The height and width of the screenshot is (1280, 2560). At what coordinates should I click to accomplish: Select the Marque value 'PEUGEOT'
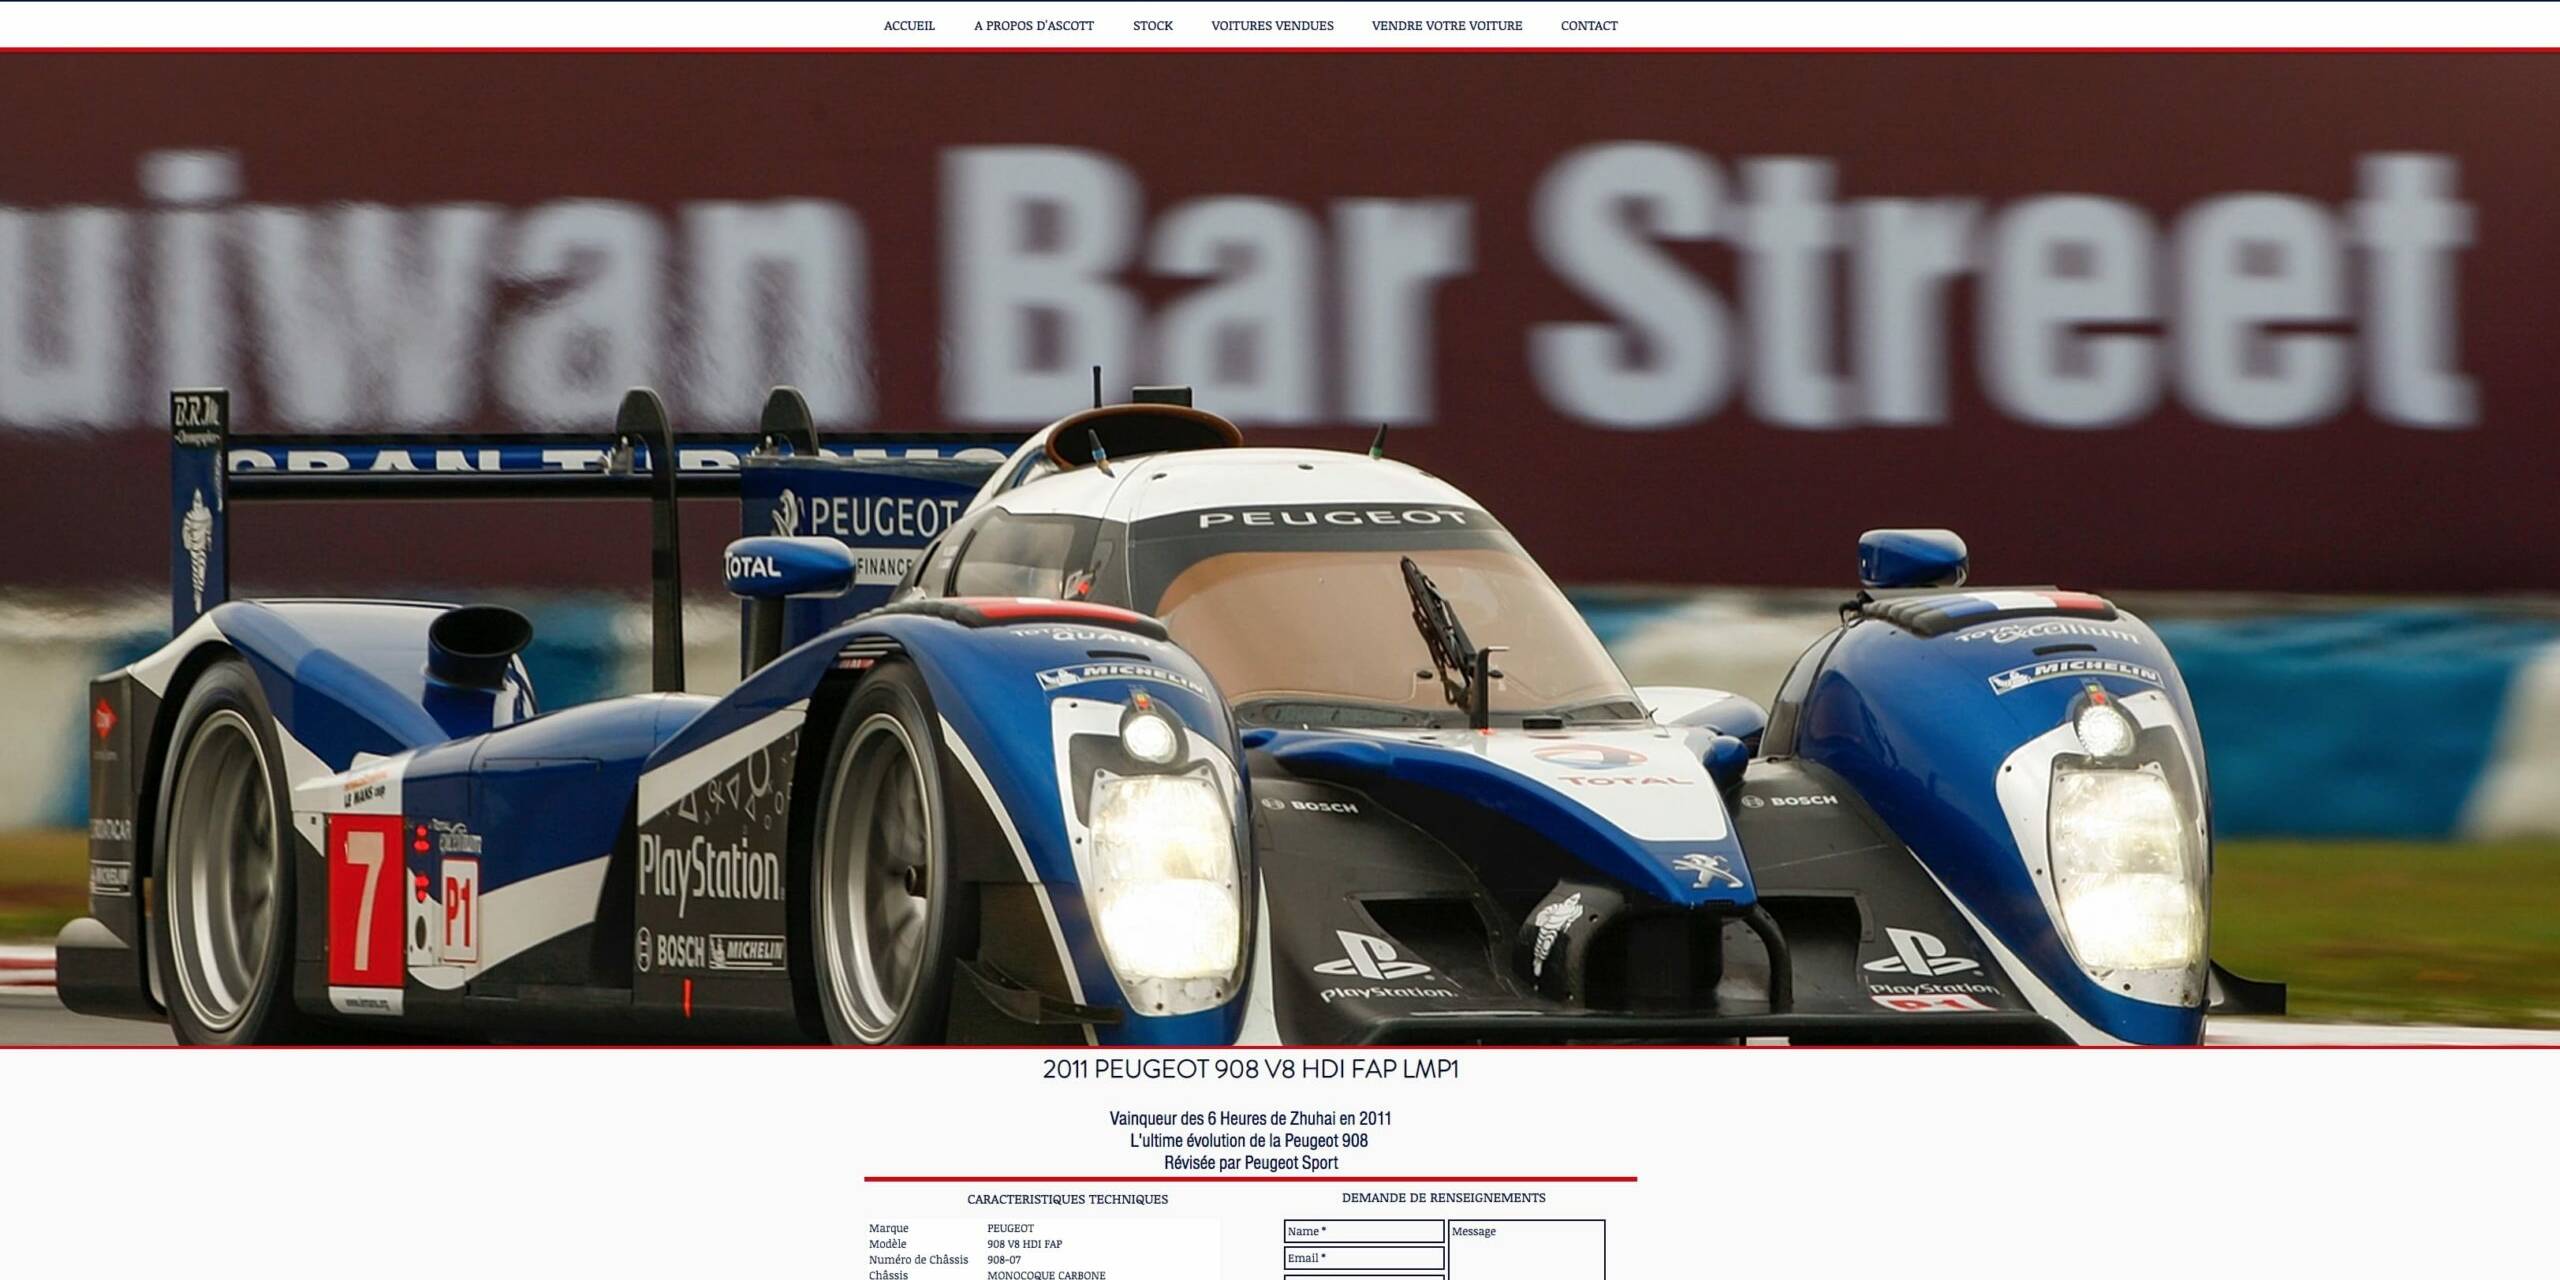[1010, 1228]
